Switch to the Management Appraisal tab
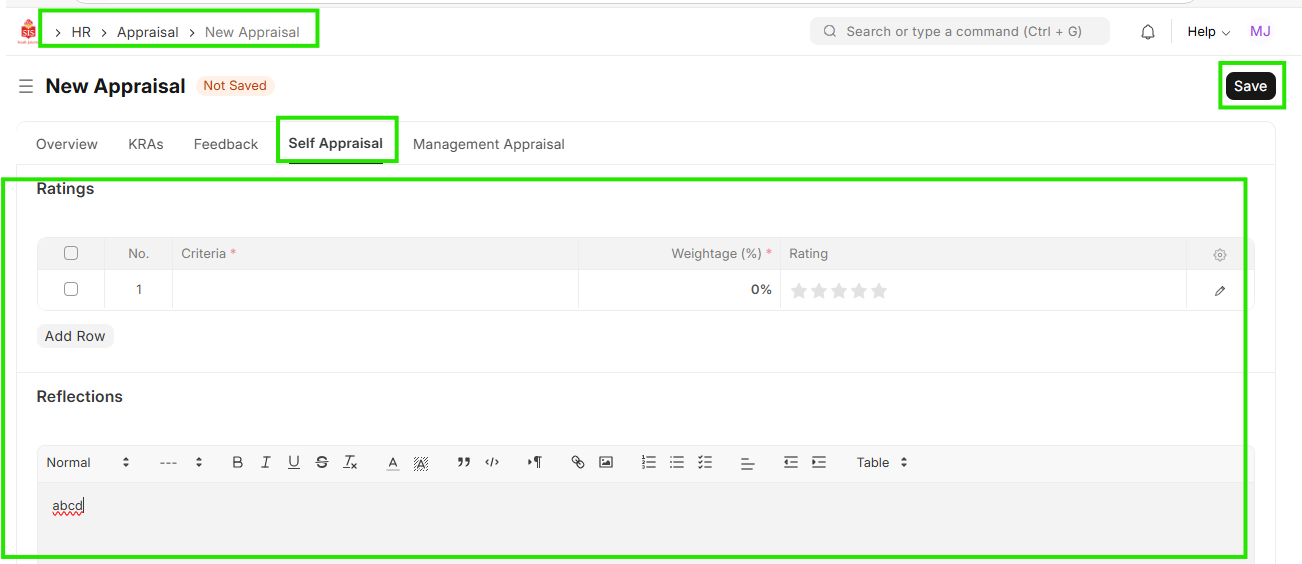The image size is (1302, 564). click(488, 144)
